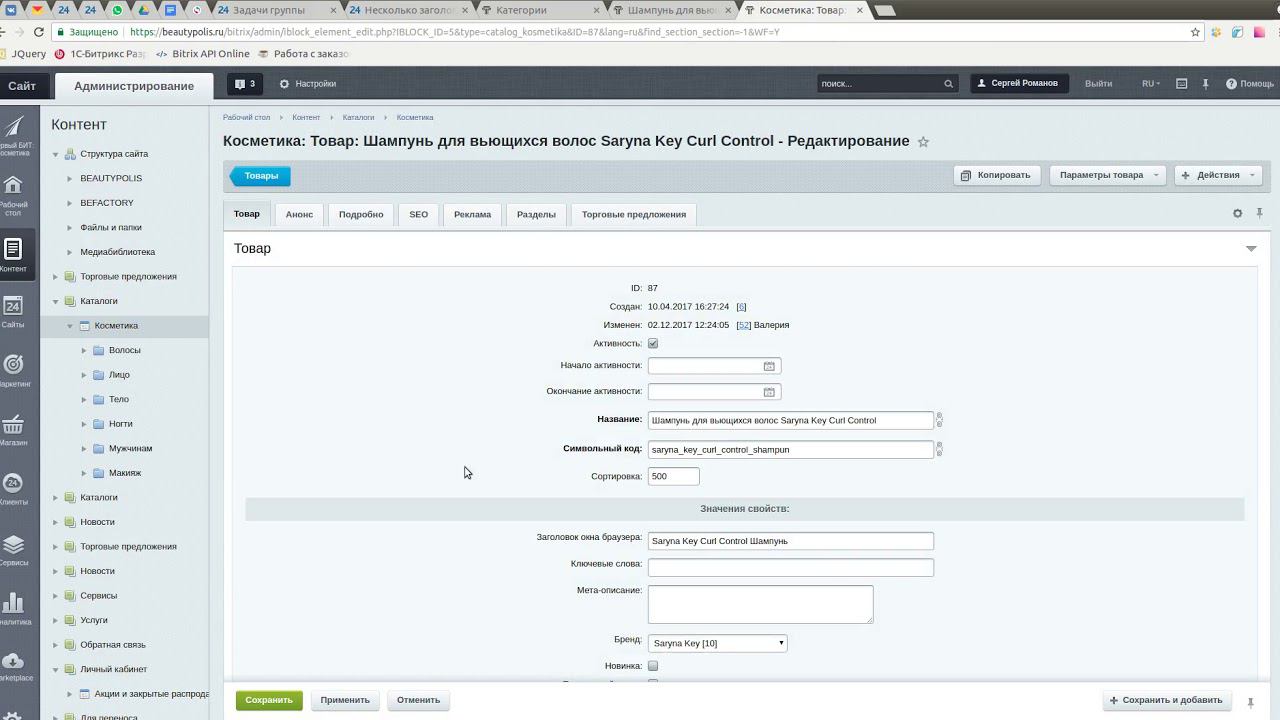
Task: Switch to the Анонс tab
Action: (x=299, y=214)
